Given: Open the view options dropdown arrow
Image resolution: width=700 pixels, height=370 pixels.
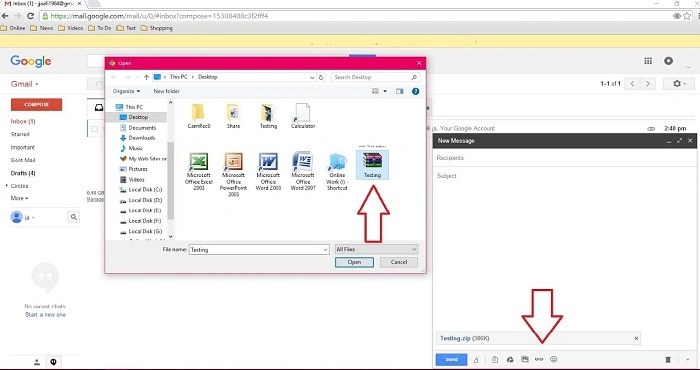Looking at the screenshot, I should (385, 91).
